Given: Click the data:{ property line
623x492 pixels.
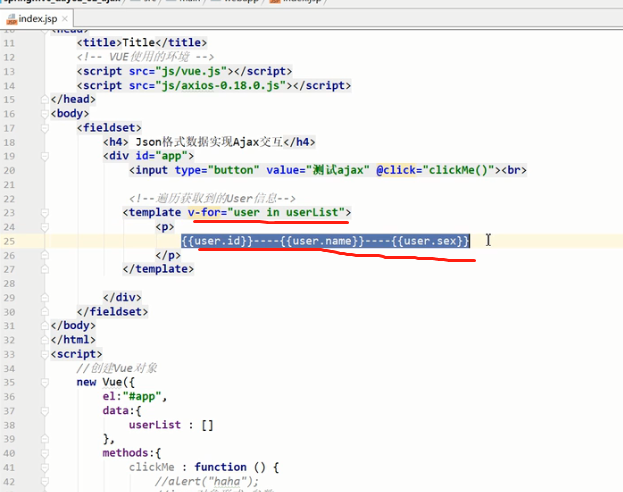Looking at the screenshot, I should pos(122,411).
